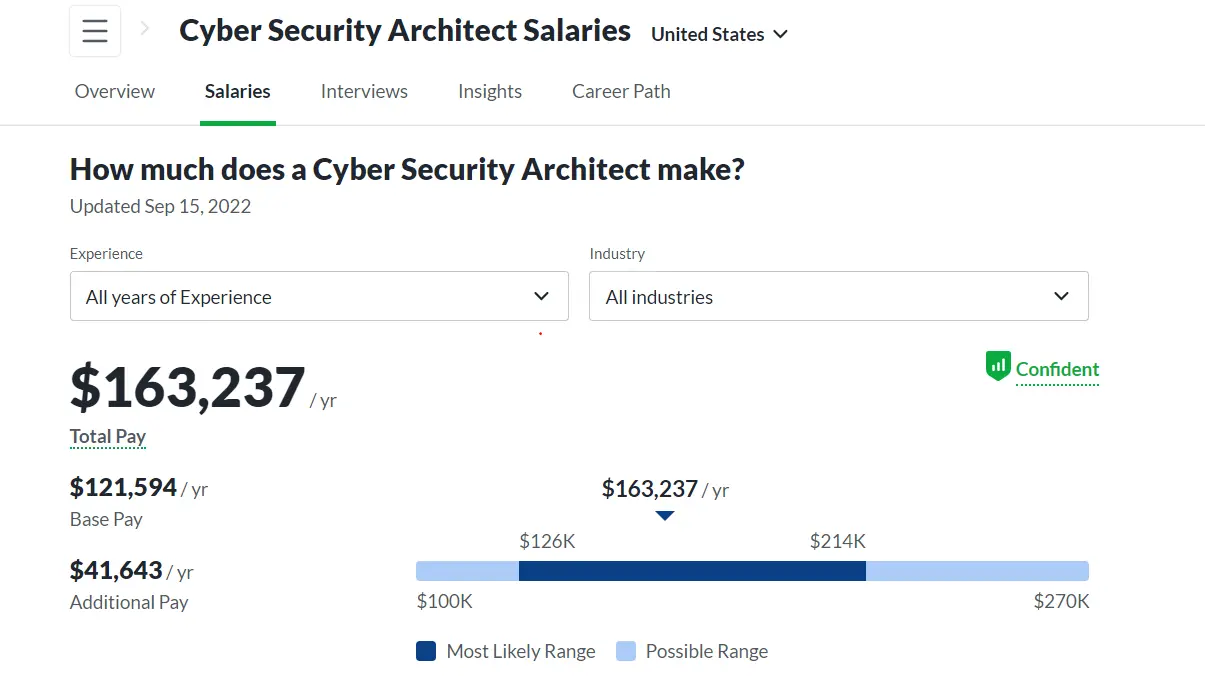
Task: Click the United States chevron arrow
Action: [781, 34]
